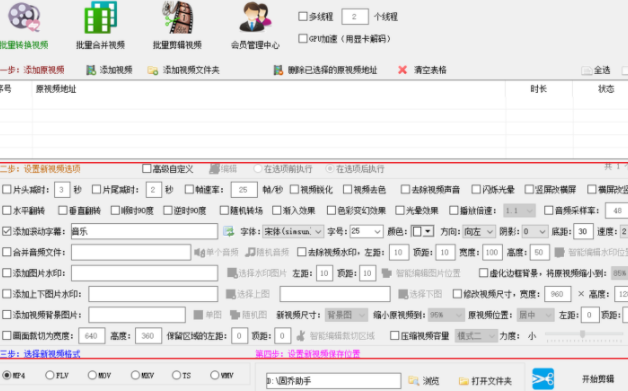Open the 会员管理中心 people icon
This screenshot has width=628, height=391.
pyautogui.click(x=255, y=18)
